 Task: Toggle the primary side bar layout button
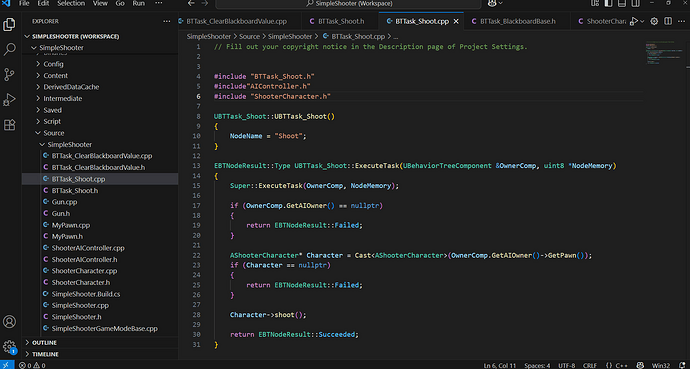(608, 3)
